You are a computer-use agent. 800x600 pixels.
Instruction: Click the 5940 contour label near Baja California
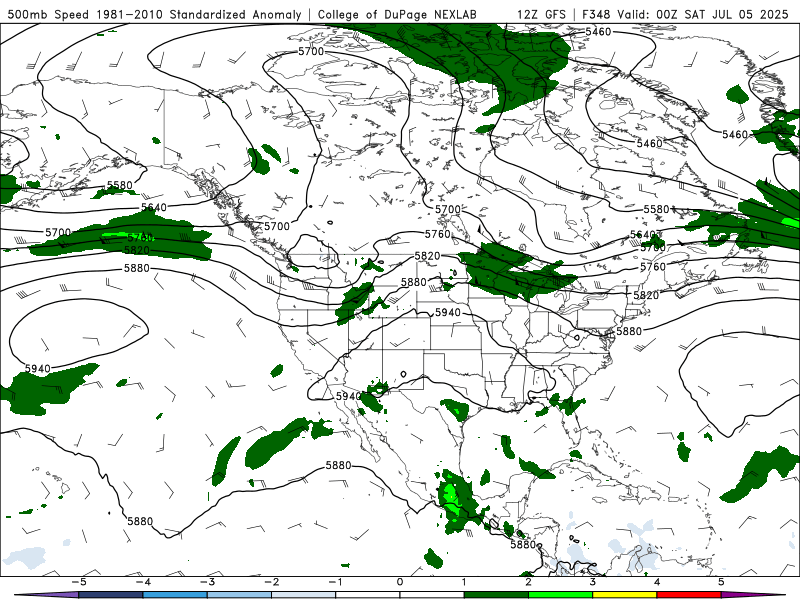tap(348, 396)
